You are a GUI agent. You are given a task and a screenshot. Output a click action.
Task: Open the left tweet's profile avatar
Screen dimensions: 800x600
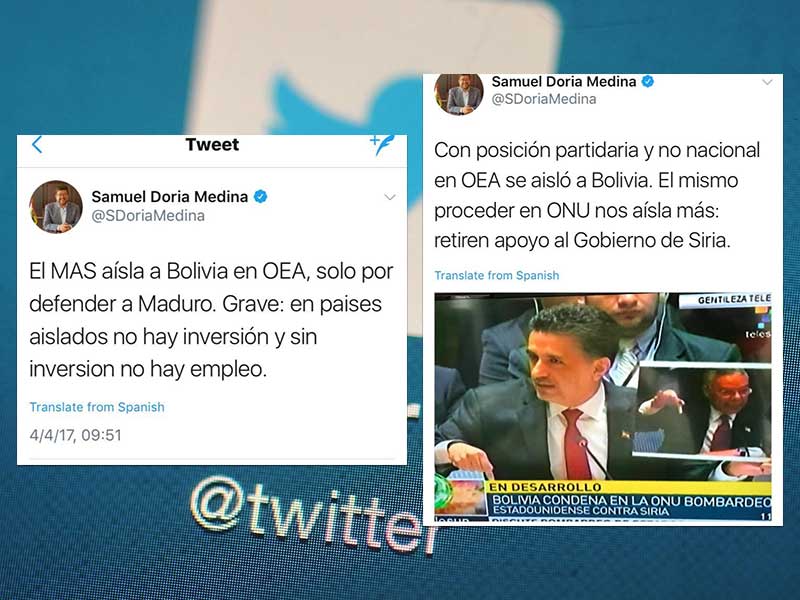(x=56, y=206)
